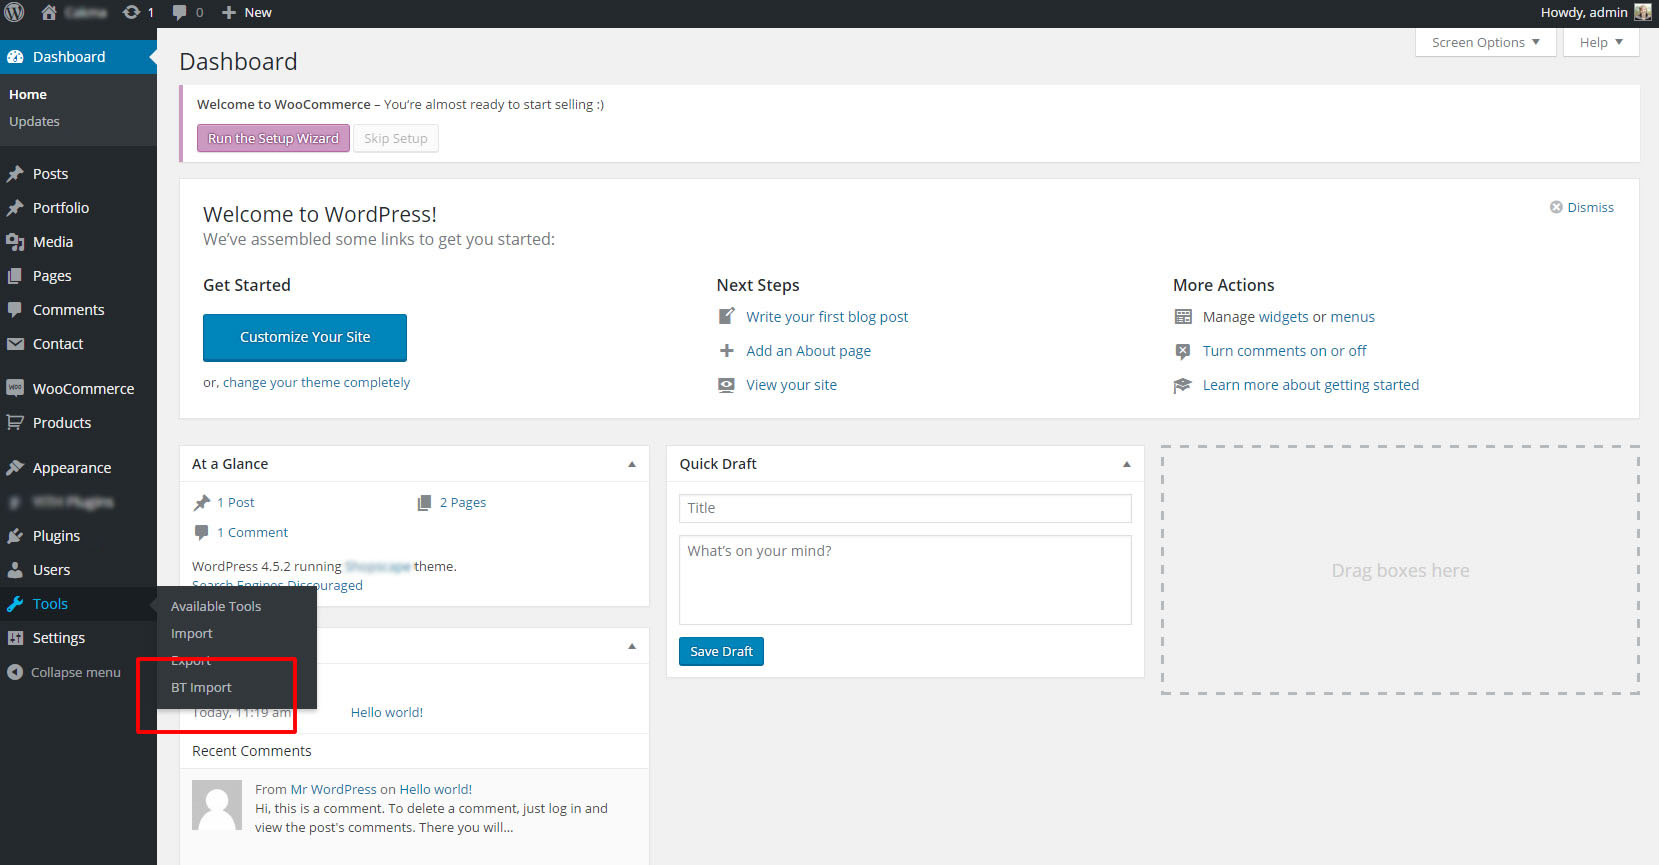
Task: Open Learn more about getting started link
Action: pos(1311,385)
